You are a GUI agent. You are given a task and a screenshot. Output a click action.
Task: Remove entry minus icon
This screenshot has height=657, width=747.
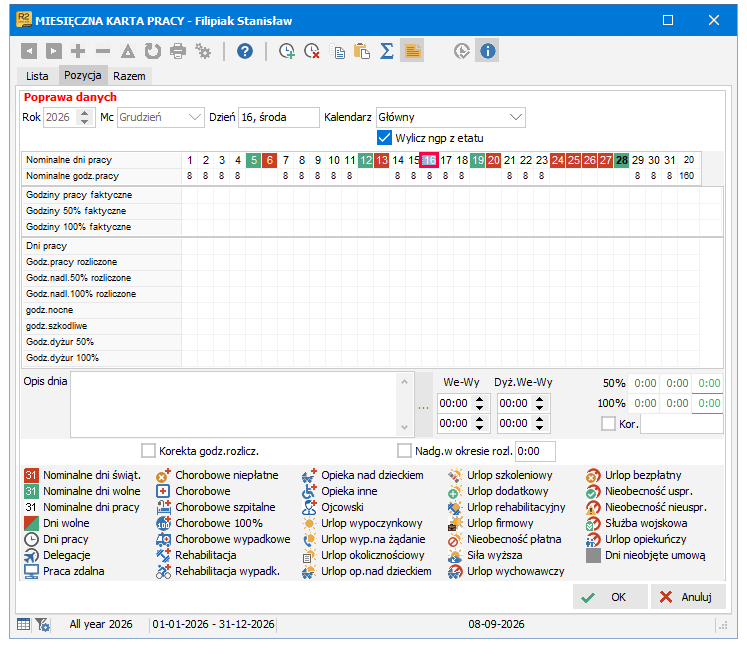(x=103, y=51)
